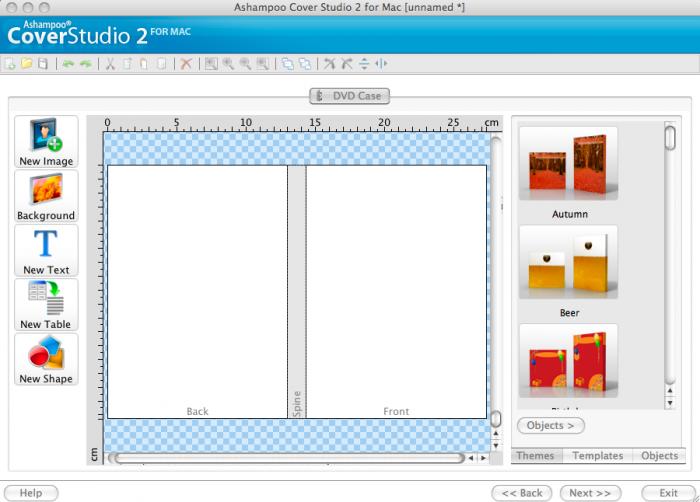Open the DVD Case type selector

point(350,96)
